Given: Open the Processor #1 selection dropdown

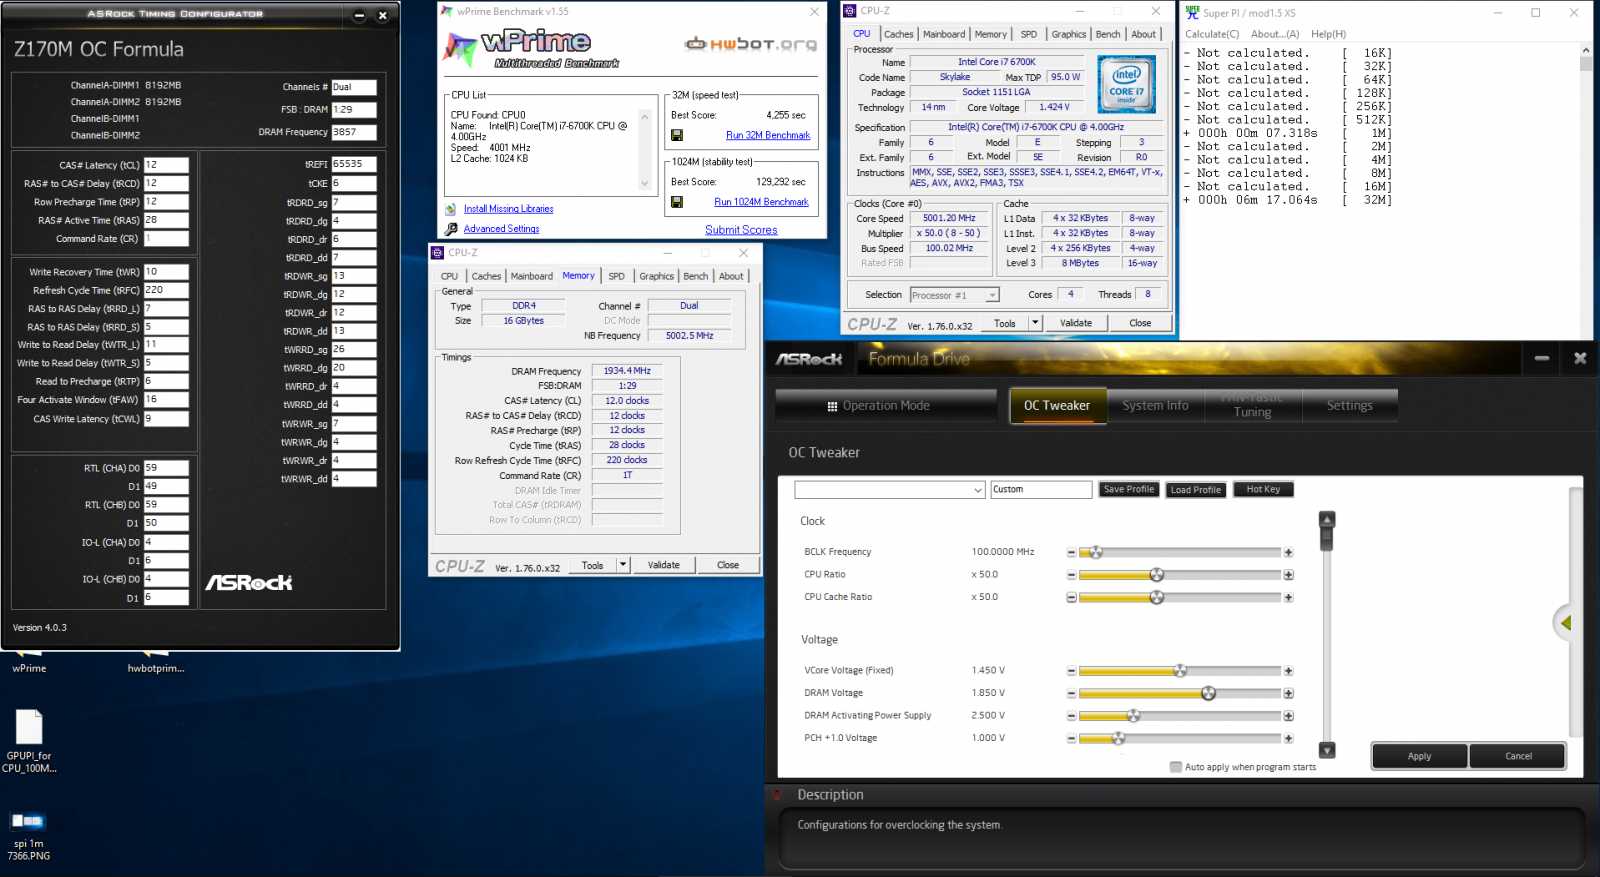Looking at the screenshot, I should [x=955, y=295].
